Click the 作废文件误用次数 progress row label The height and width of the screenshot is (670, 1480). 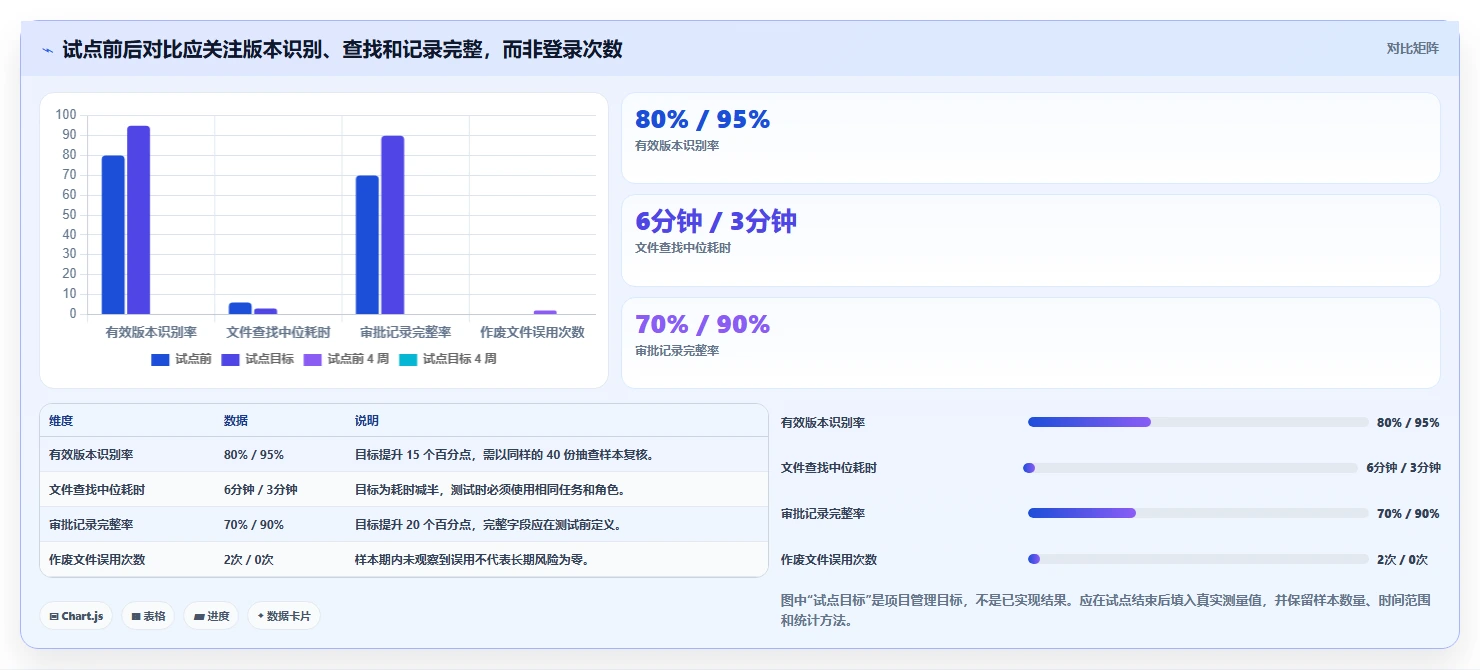829,559
